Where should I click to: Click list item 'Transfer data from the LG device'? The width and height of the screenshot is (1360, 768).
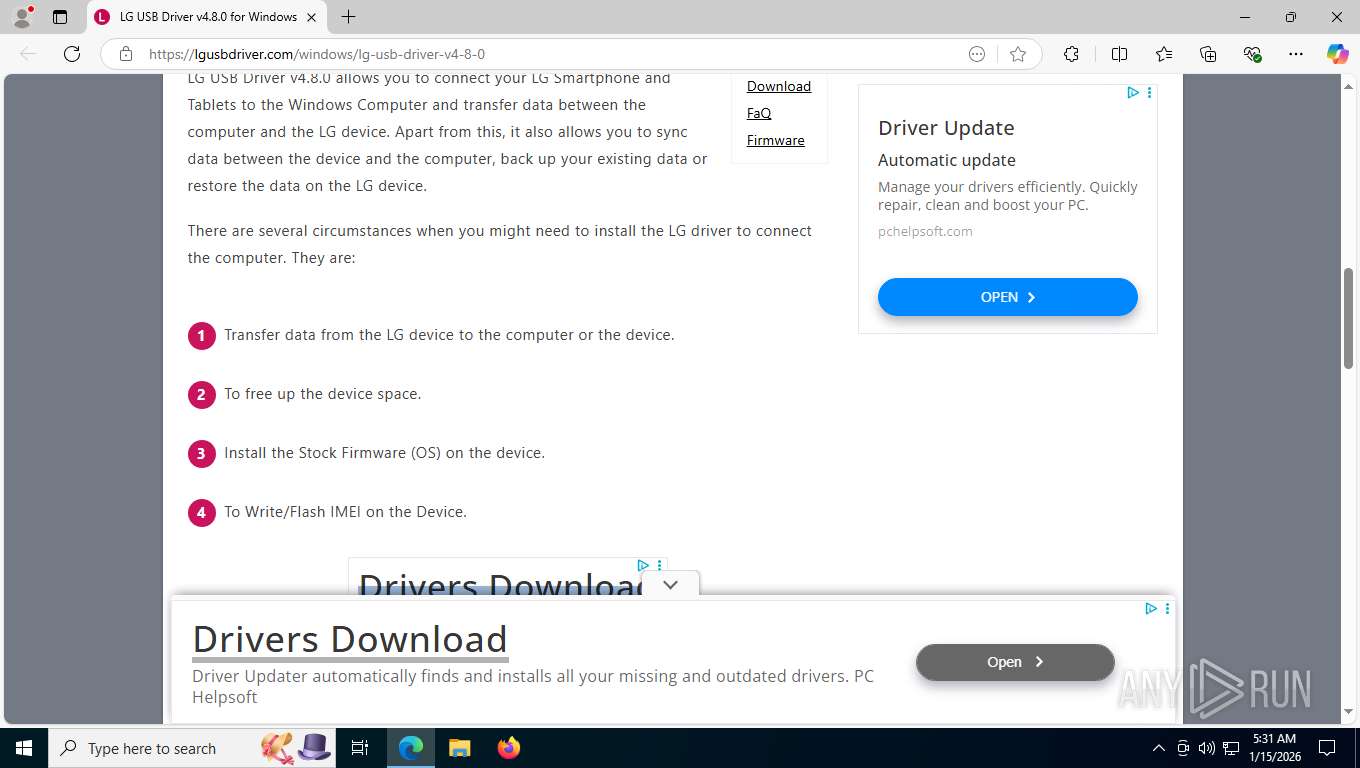[449, 335]
